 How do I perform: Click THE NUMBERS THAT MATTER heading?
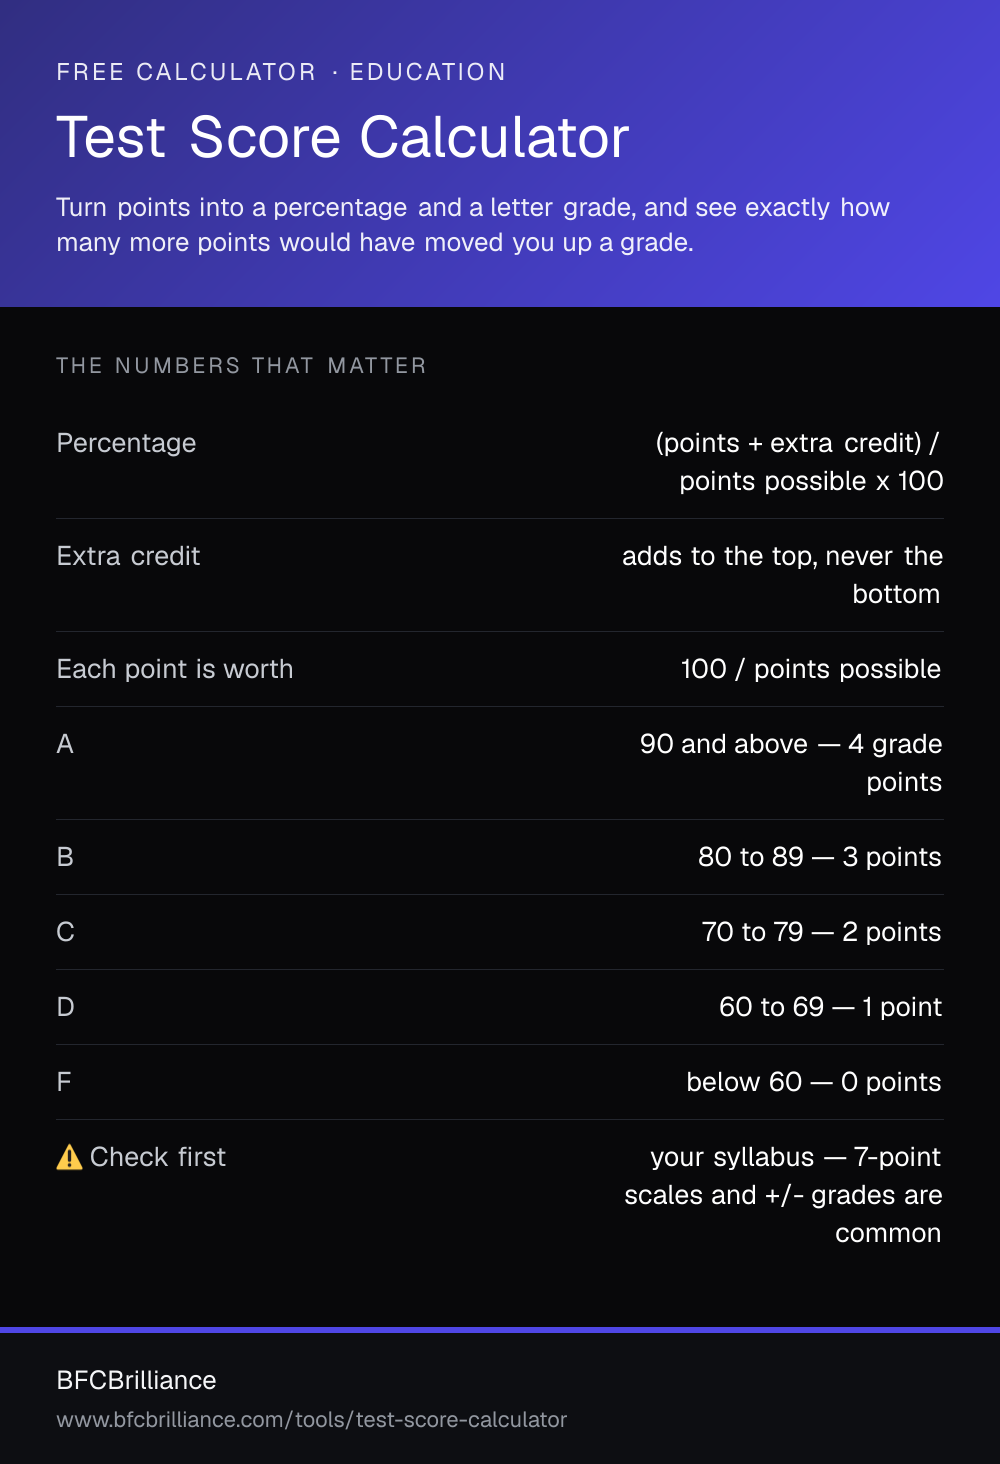[242, 366]
